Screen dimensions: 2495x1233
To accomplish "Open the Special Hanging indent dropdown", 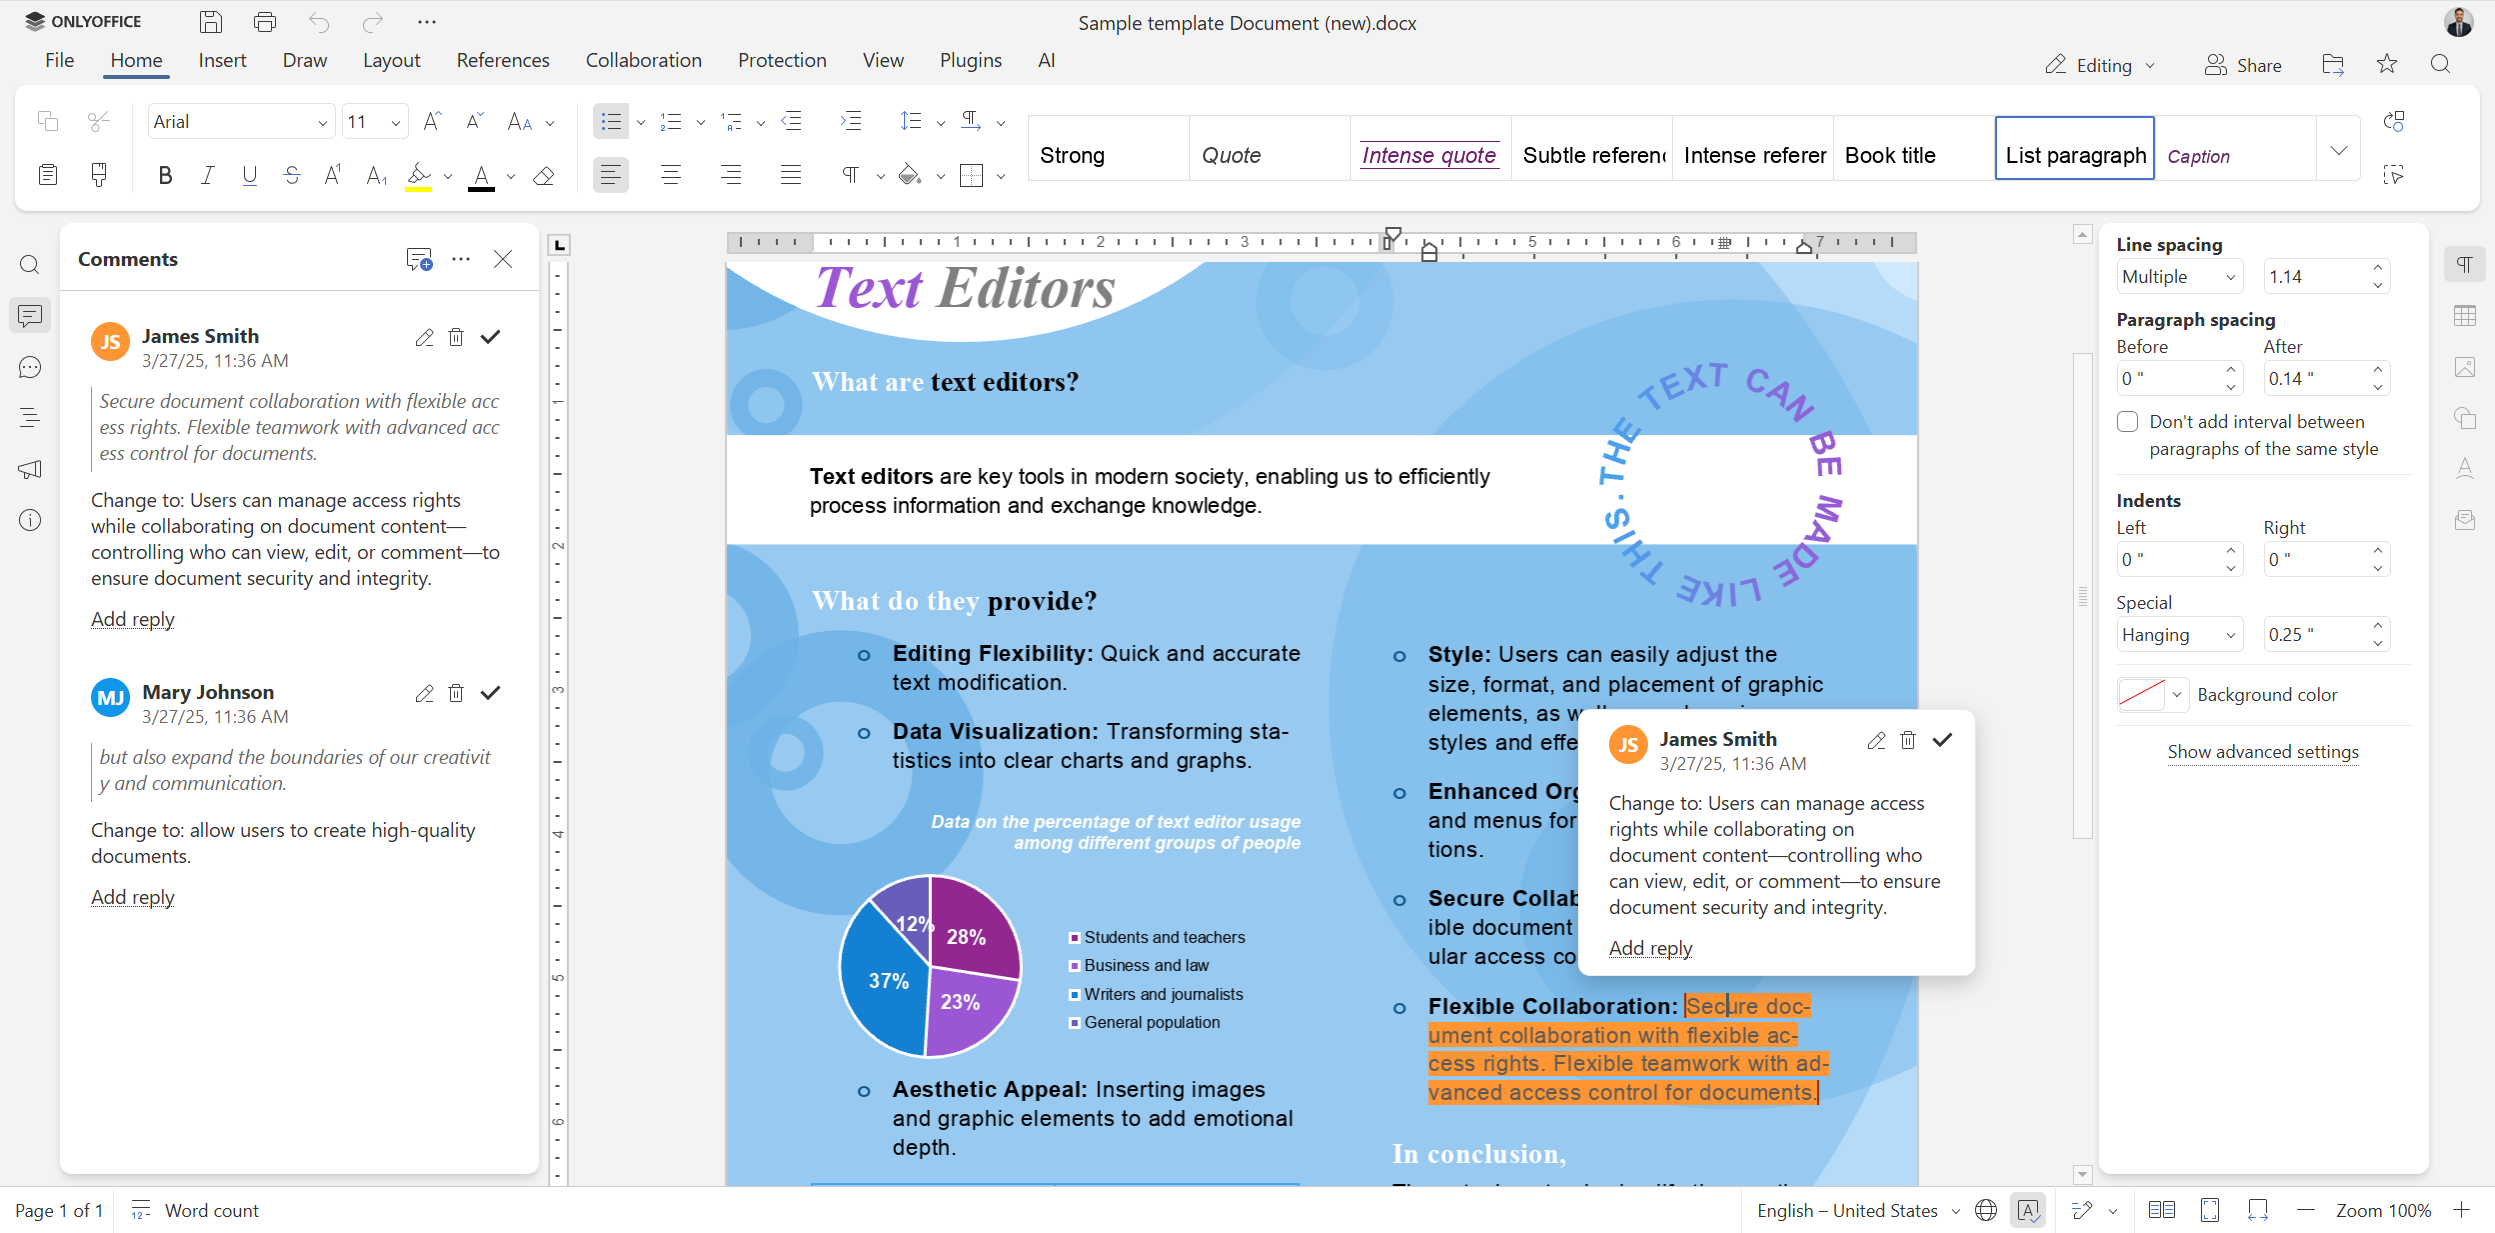I will (x=2180, y=635).
